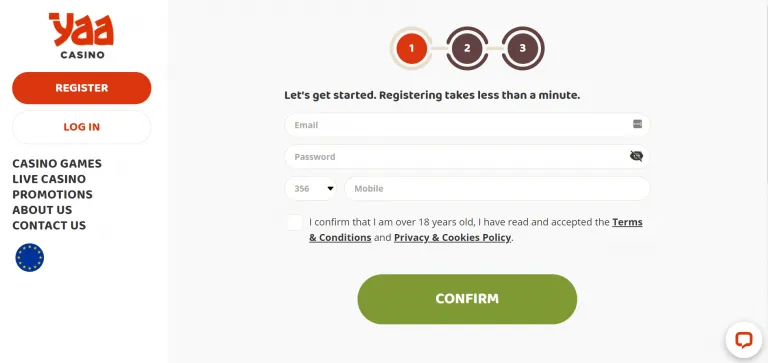Tick the over 18 confirmation checkbox
Viewport: 768px width, 363px height.
click(294, 222)
